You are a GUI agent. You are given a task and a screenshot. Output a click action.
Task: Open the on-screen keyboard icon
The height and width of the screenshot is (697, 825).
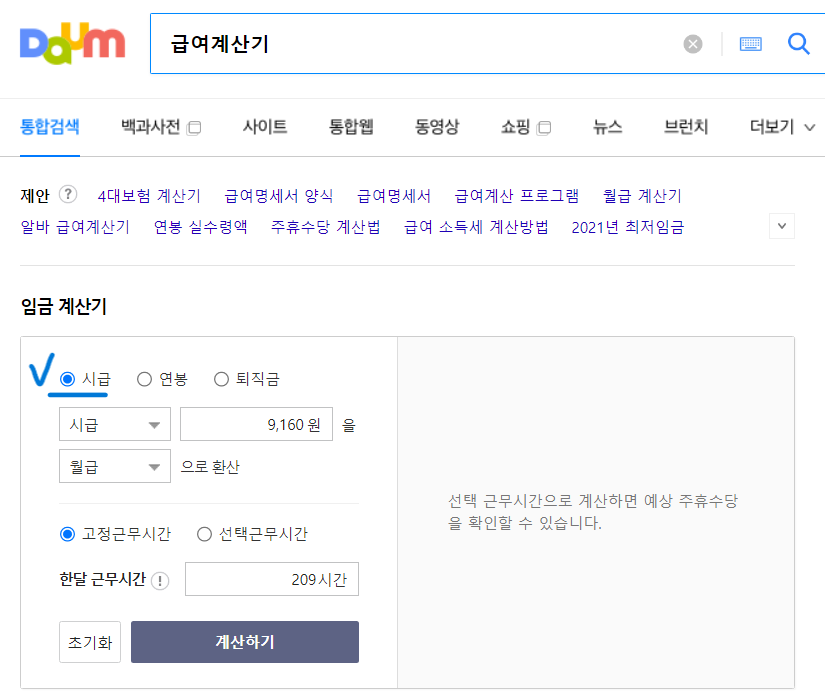(x=750, y=44)
